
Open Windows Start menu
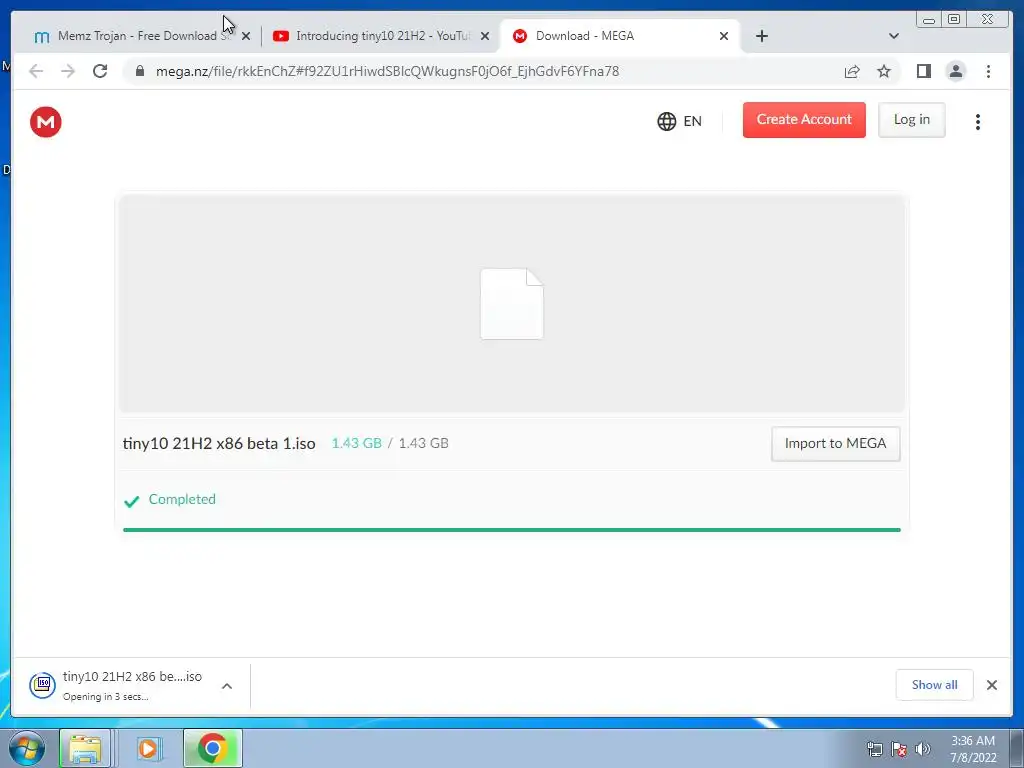(27, 748)
